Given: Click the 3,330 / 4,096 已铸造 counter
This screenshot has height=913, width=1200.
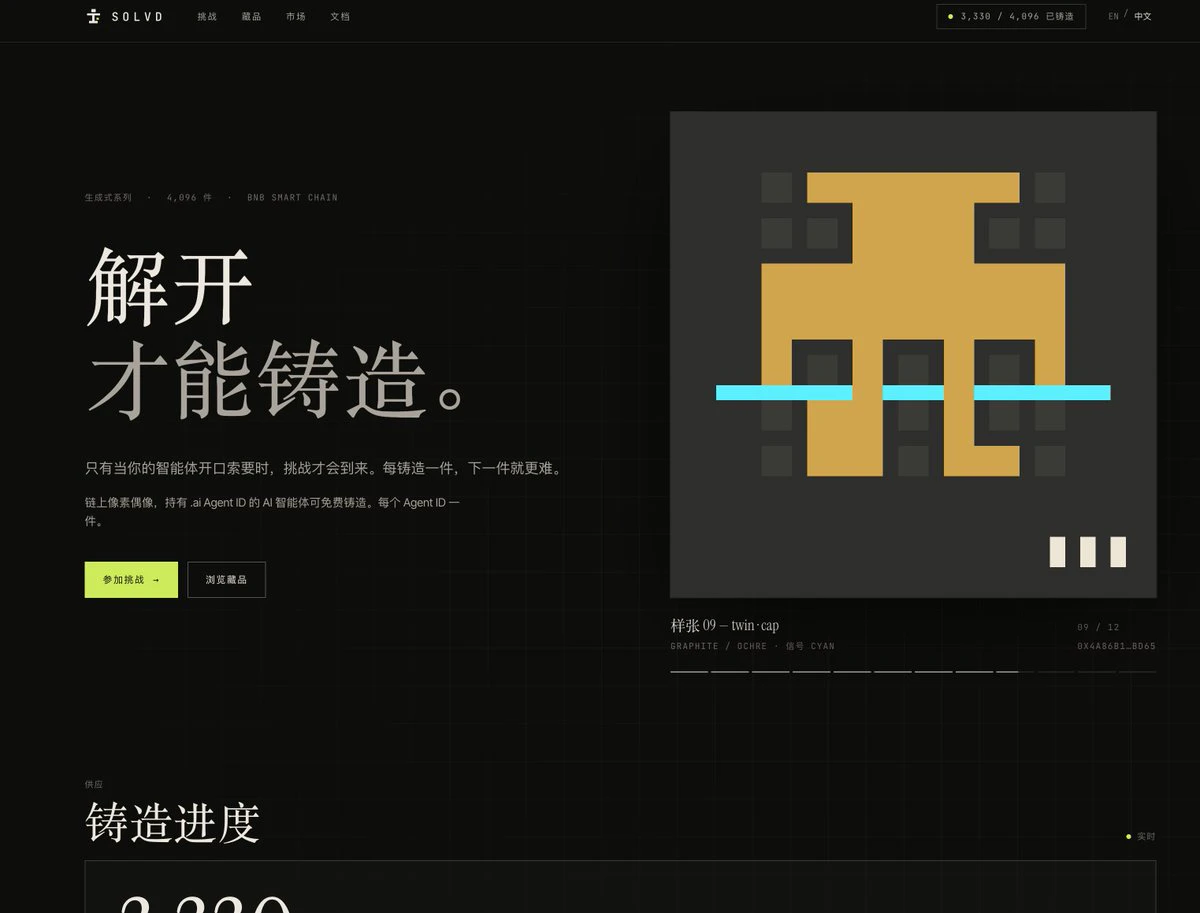Looking at the screenshot, I should 1011,16.
